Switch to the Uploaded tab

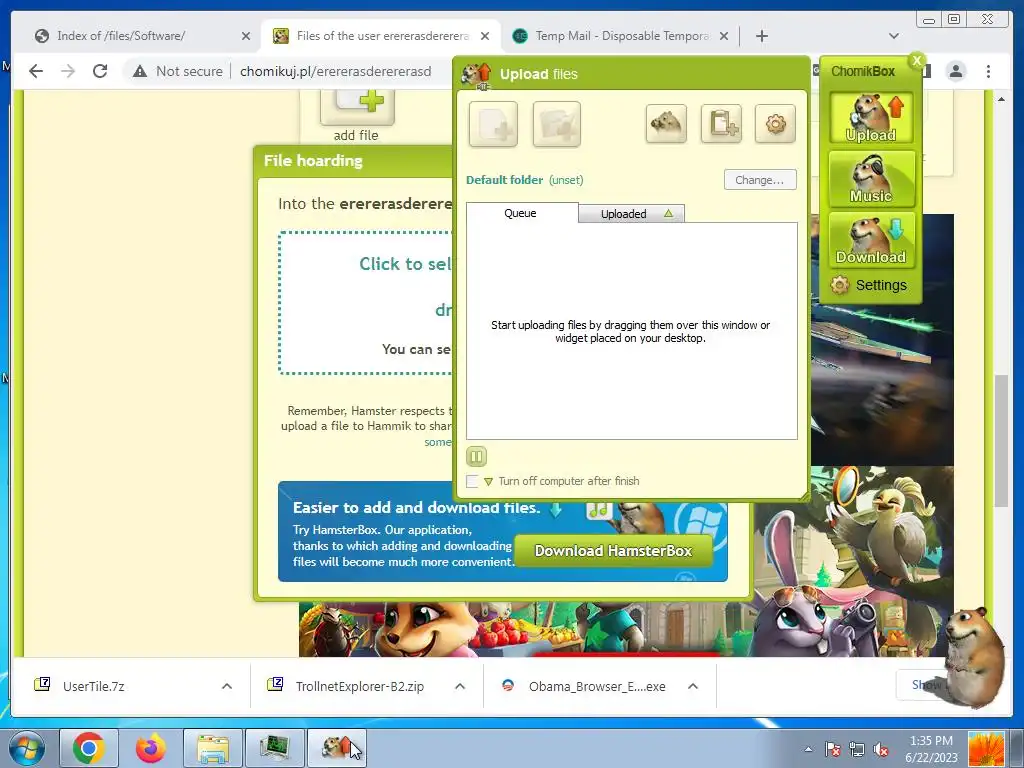pos(631,214)
